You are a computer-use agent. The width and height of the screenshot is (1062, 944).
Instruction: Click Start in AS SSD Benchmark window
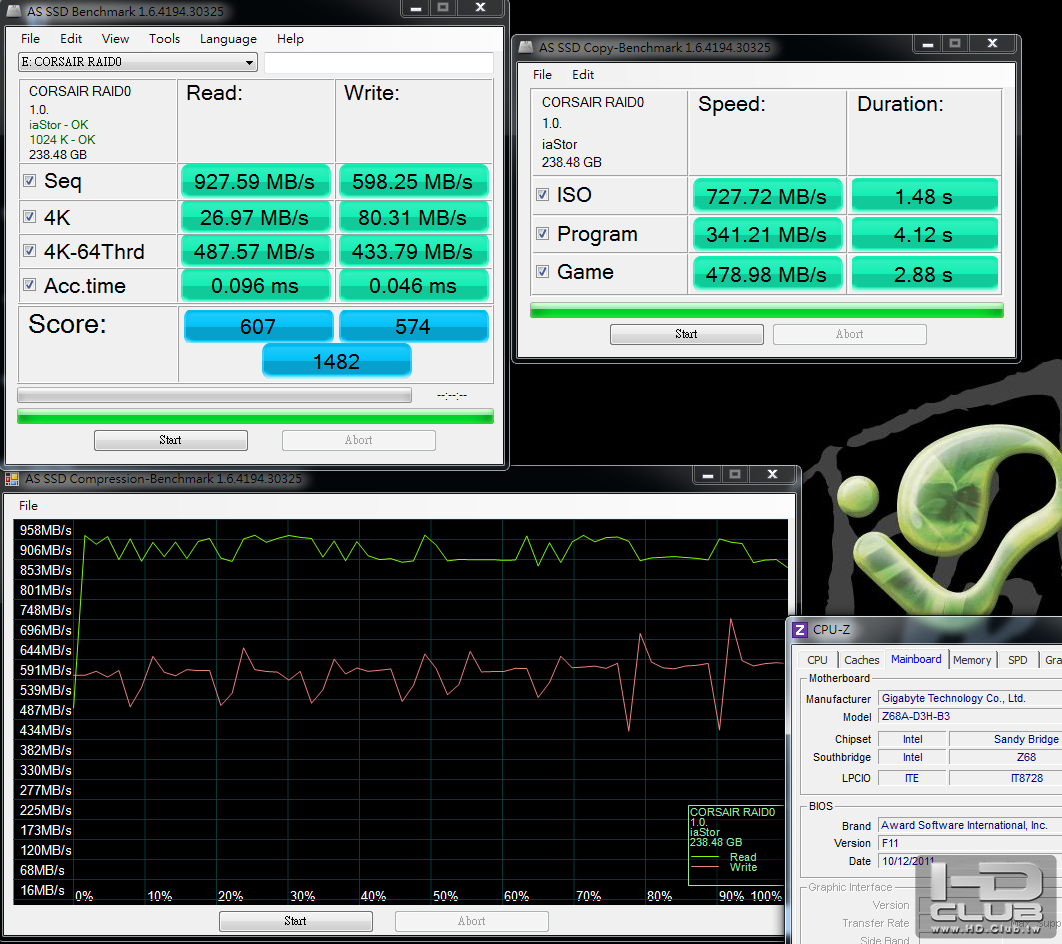click(x=171, y=440)
